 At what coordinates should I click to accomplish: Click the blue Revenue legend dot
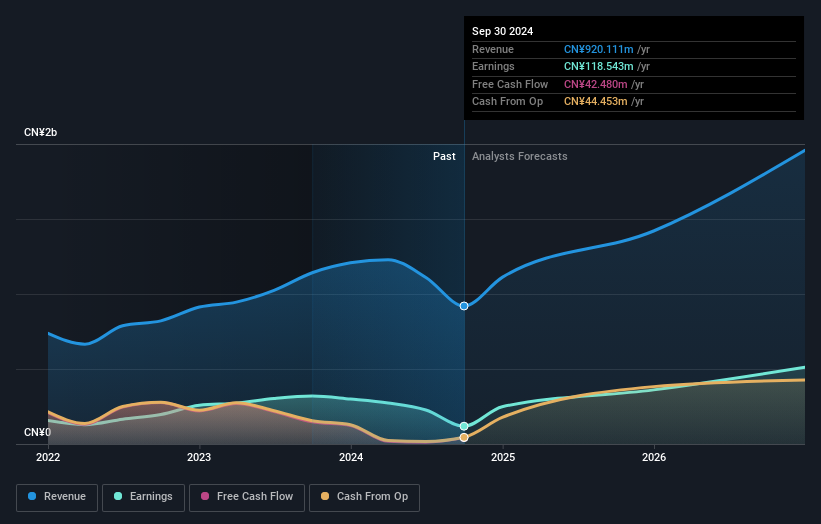(32, 496)
